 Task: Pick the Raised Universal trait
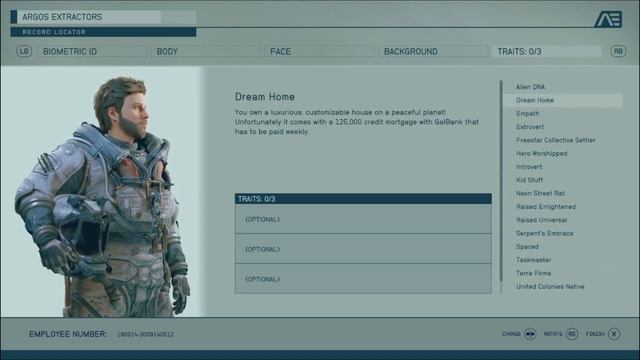pos(541,220)
